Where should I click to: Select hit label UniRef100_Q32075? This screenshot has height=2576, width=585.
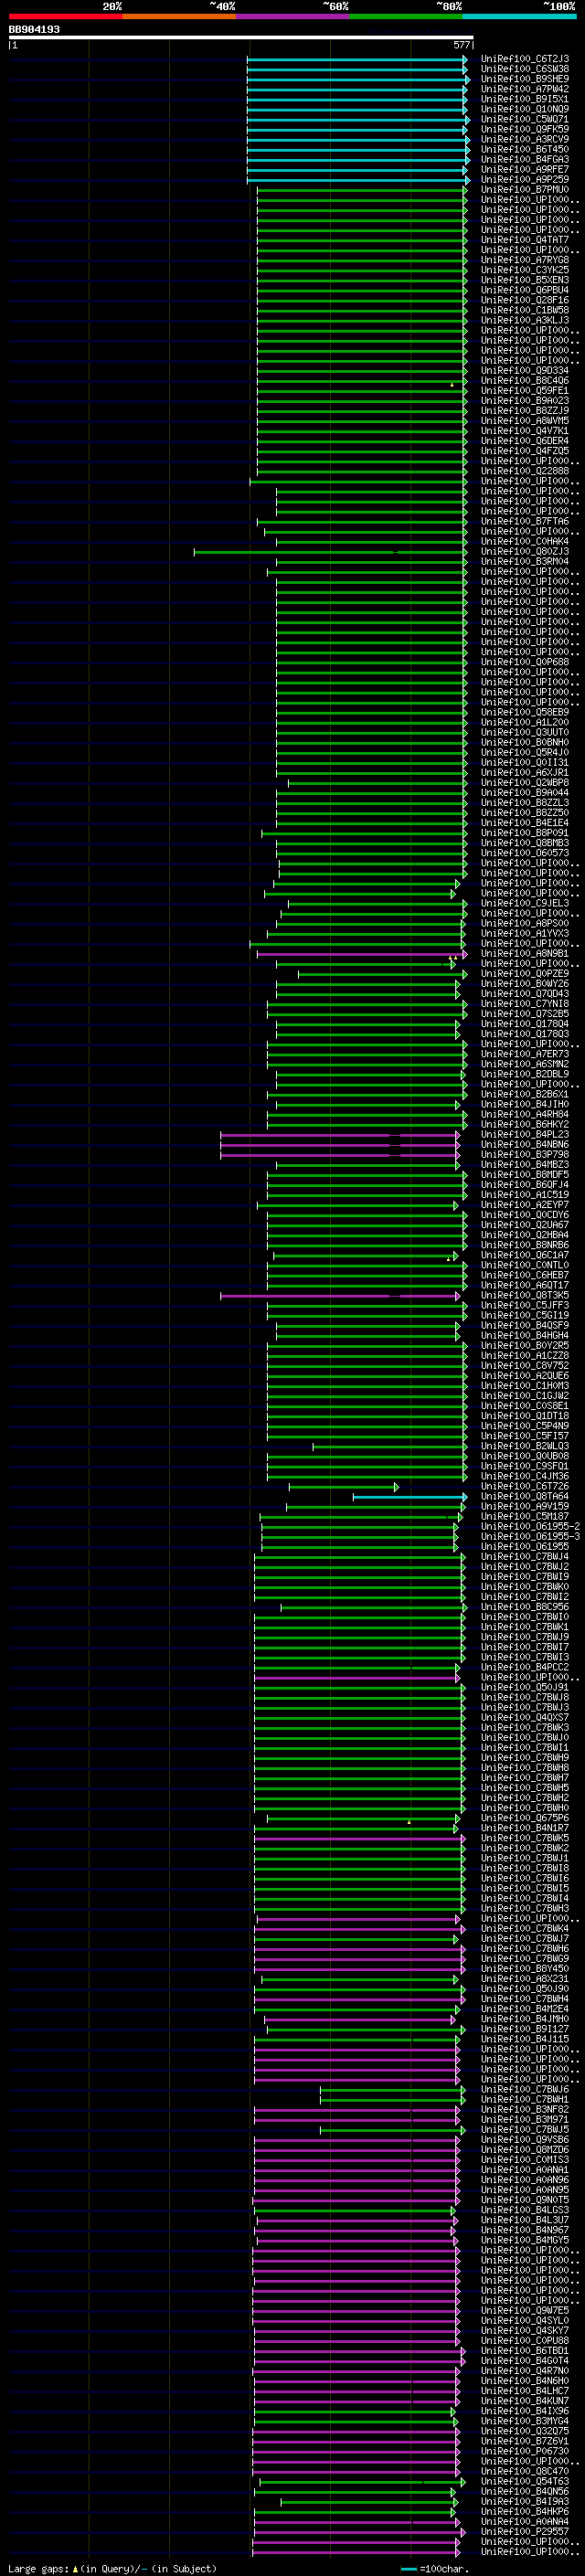pos(525,2431)
